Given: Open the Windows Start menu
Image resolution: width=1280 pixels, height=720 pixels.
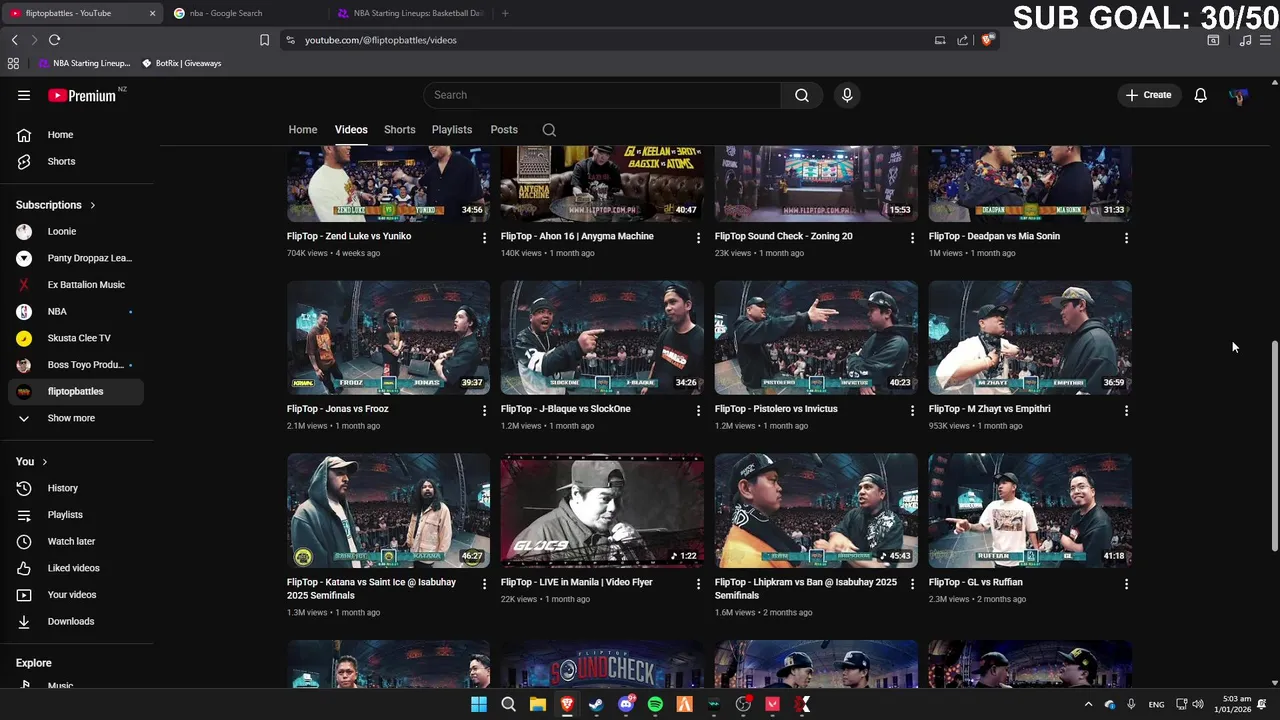Looking at the screenshot, I should pos(479,704).
